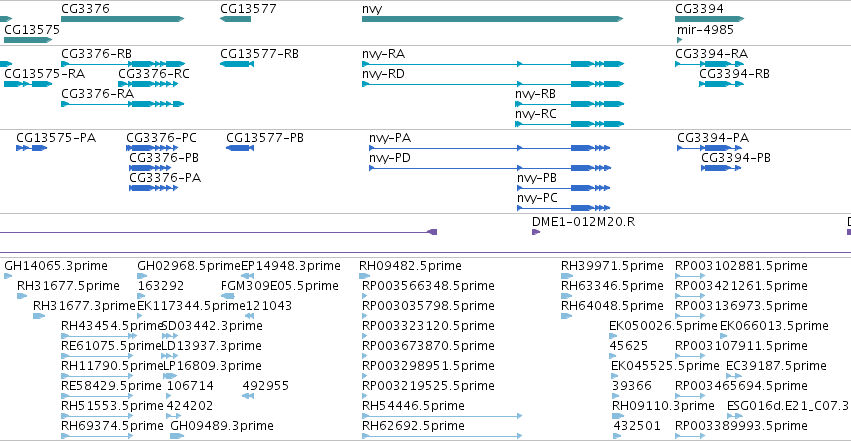The image size is (851, 441).
Task: Select the nvy gene bar
Action: click(x=492, y=19)
